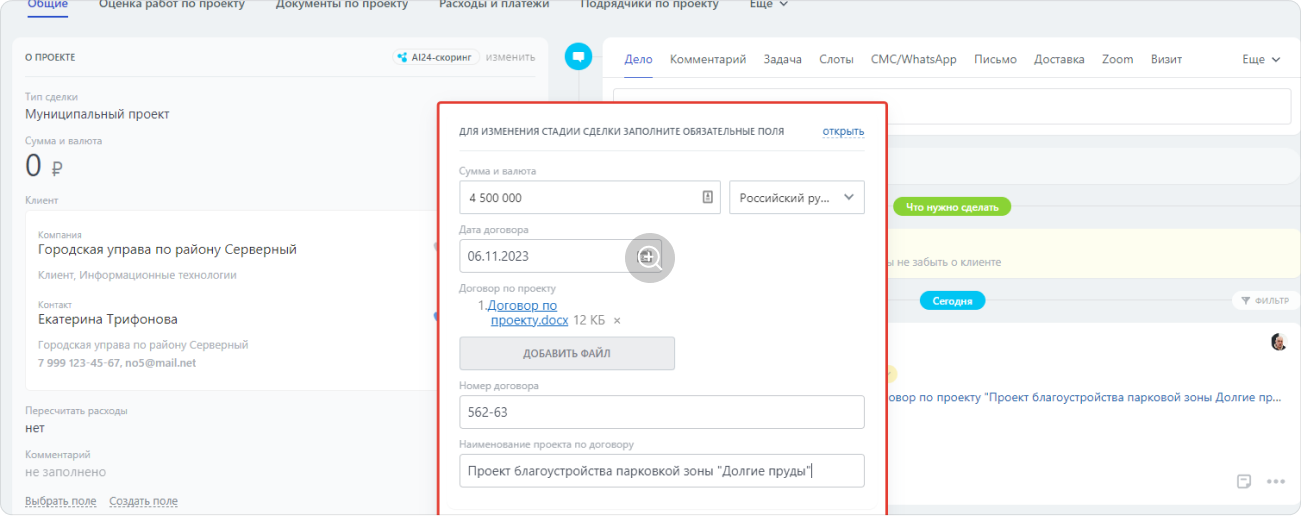Click the AI24-скоринг badge

(436, 57)
